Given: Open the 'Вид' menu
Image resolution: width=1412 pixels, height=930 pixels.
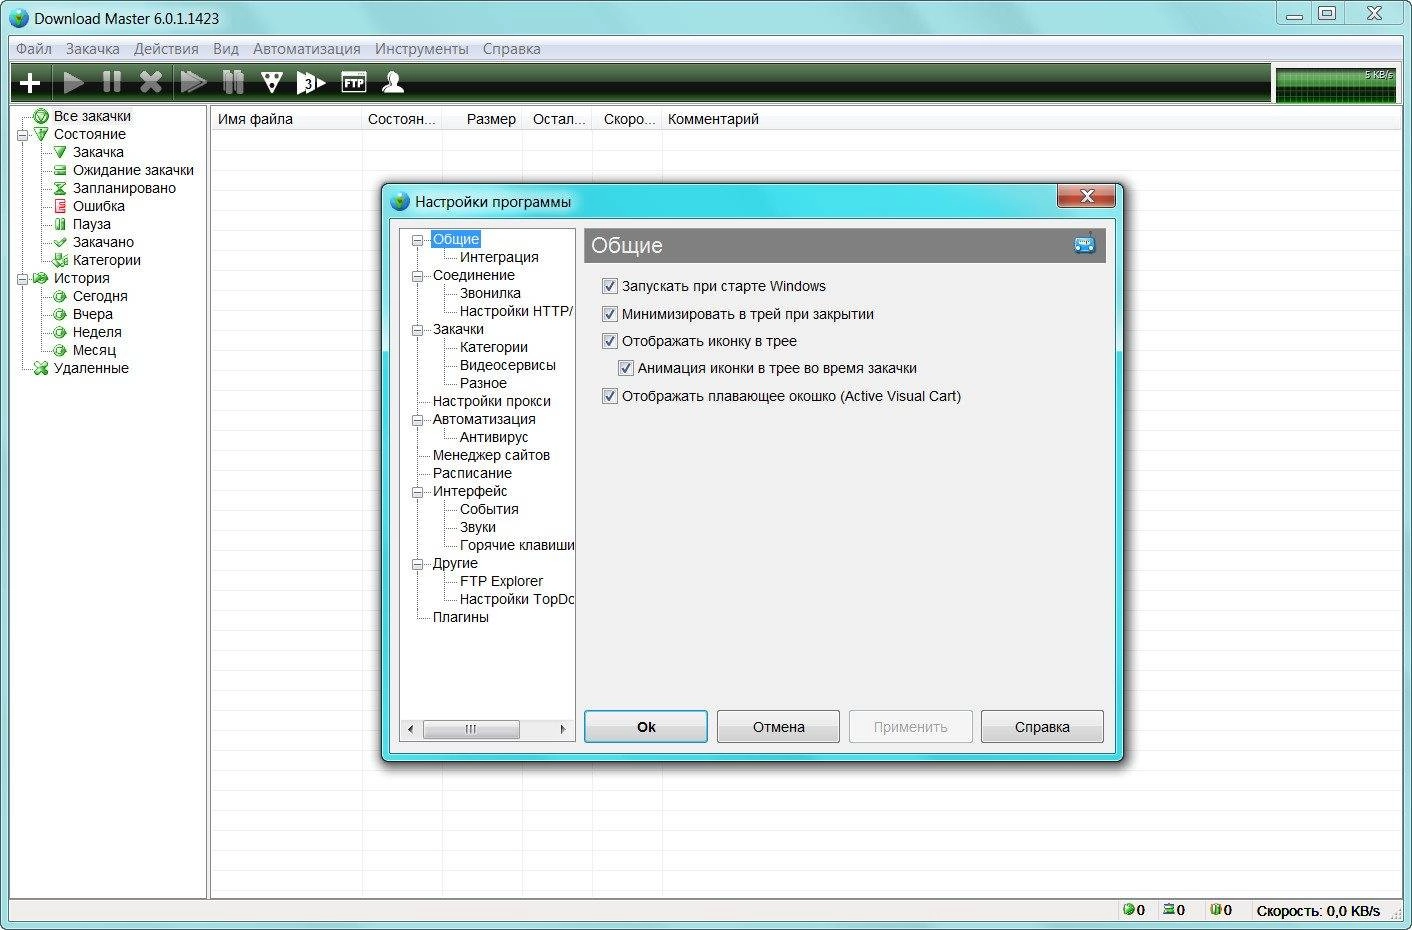Looking at the screenshot, I should point(226,49).
